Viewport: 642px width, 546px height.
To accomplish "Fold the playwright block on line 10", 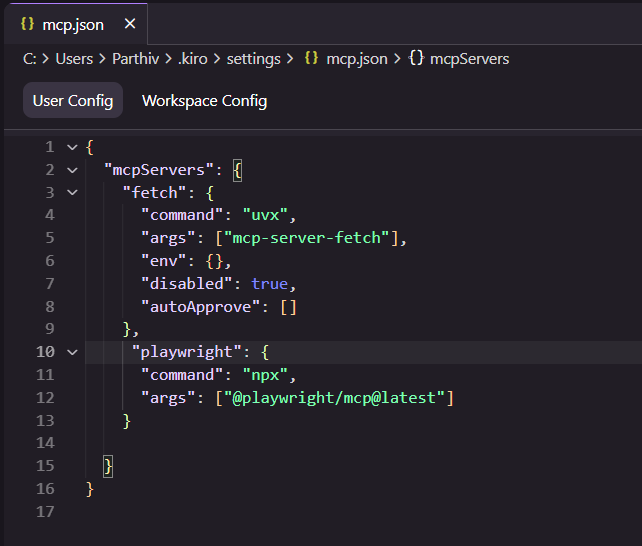I will click(x=72, y=352).
